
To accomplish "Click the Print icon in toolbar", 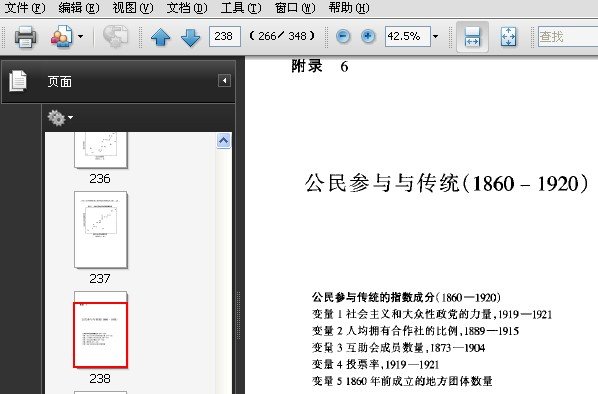I will (x=26, y=37).
